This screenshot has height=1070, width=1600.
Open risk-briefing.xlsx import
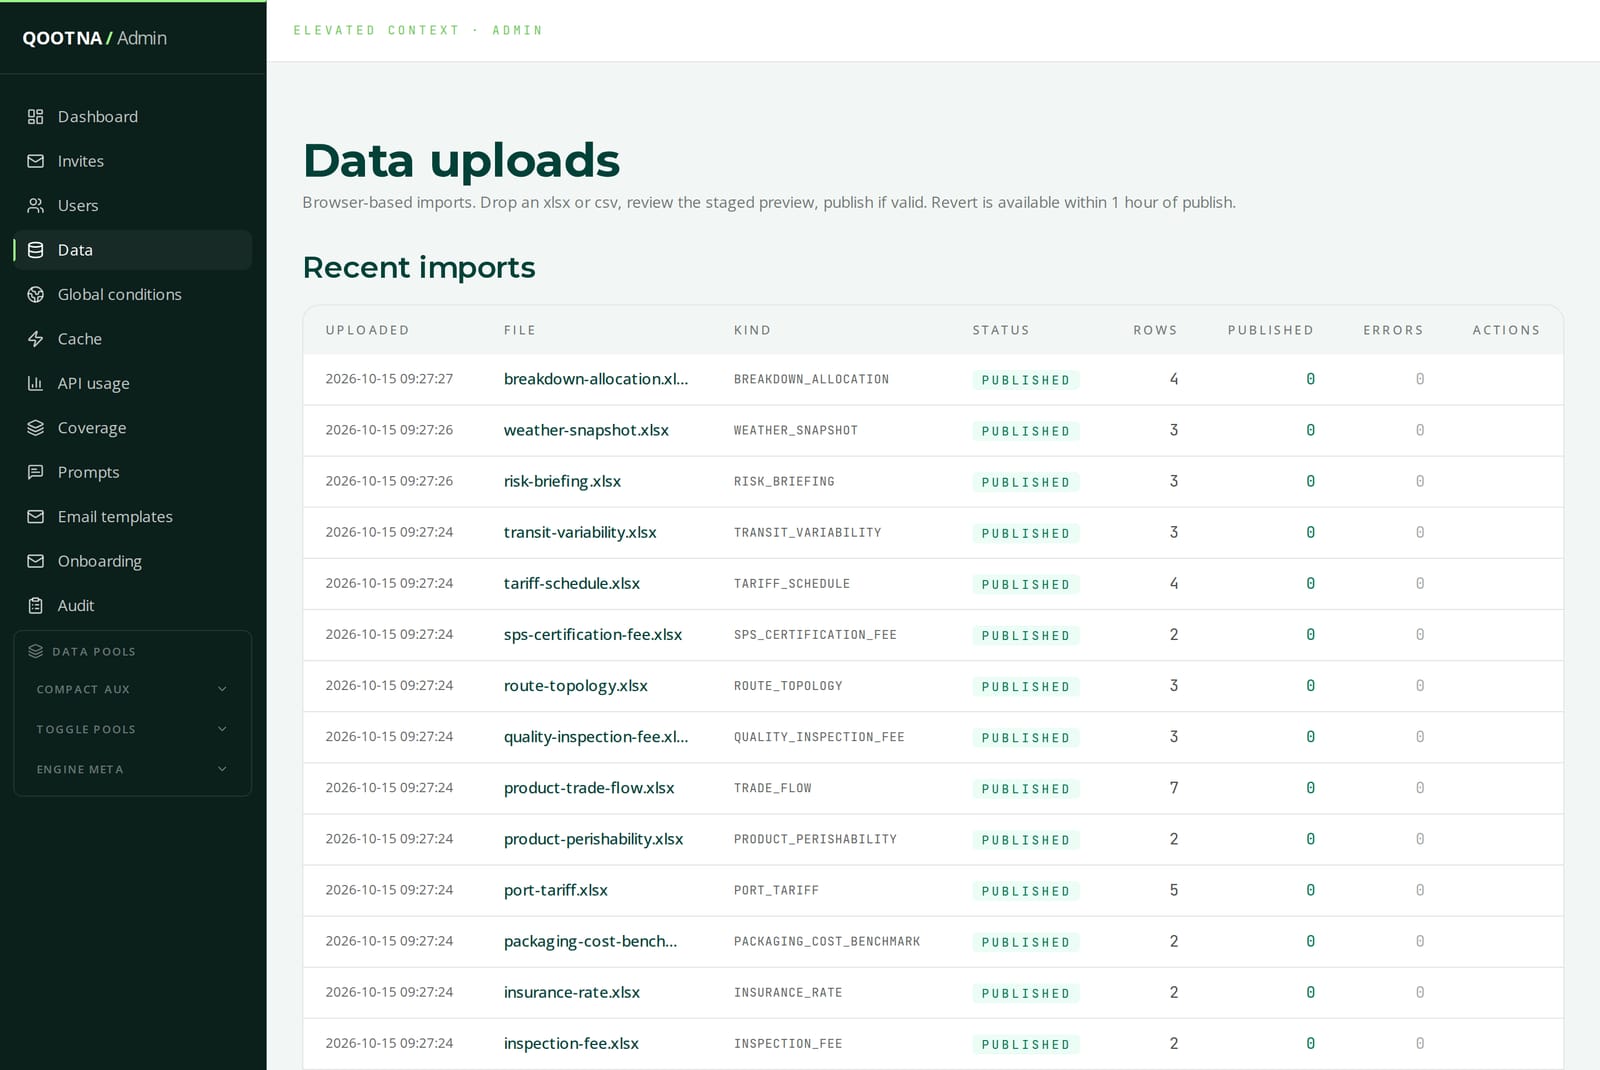pos(562,481)
